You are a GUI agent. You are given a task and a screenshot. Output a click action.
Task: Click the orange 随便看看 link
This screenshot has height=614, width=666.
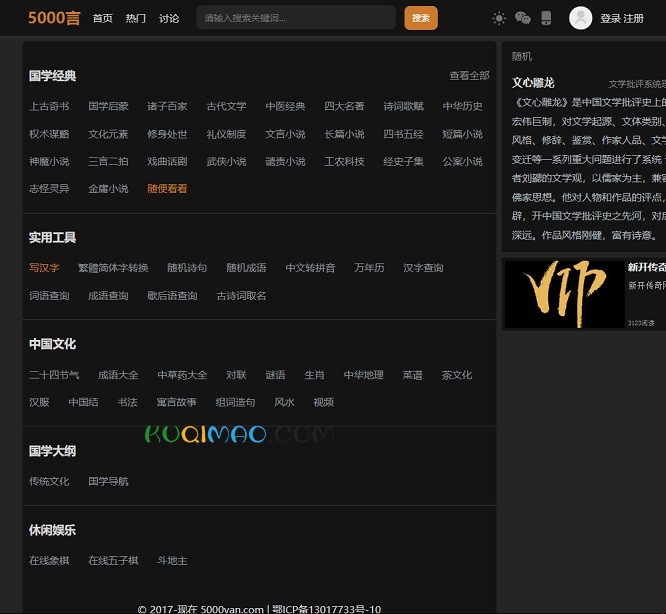coord(167,189)
